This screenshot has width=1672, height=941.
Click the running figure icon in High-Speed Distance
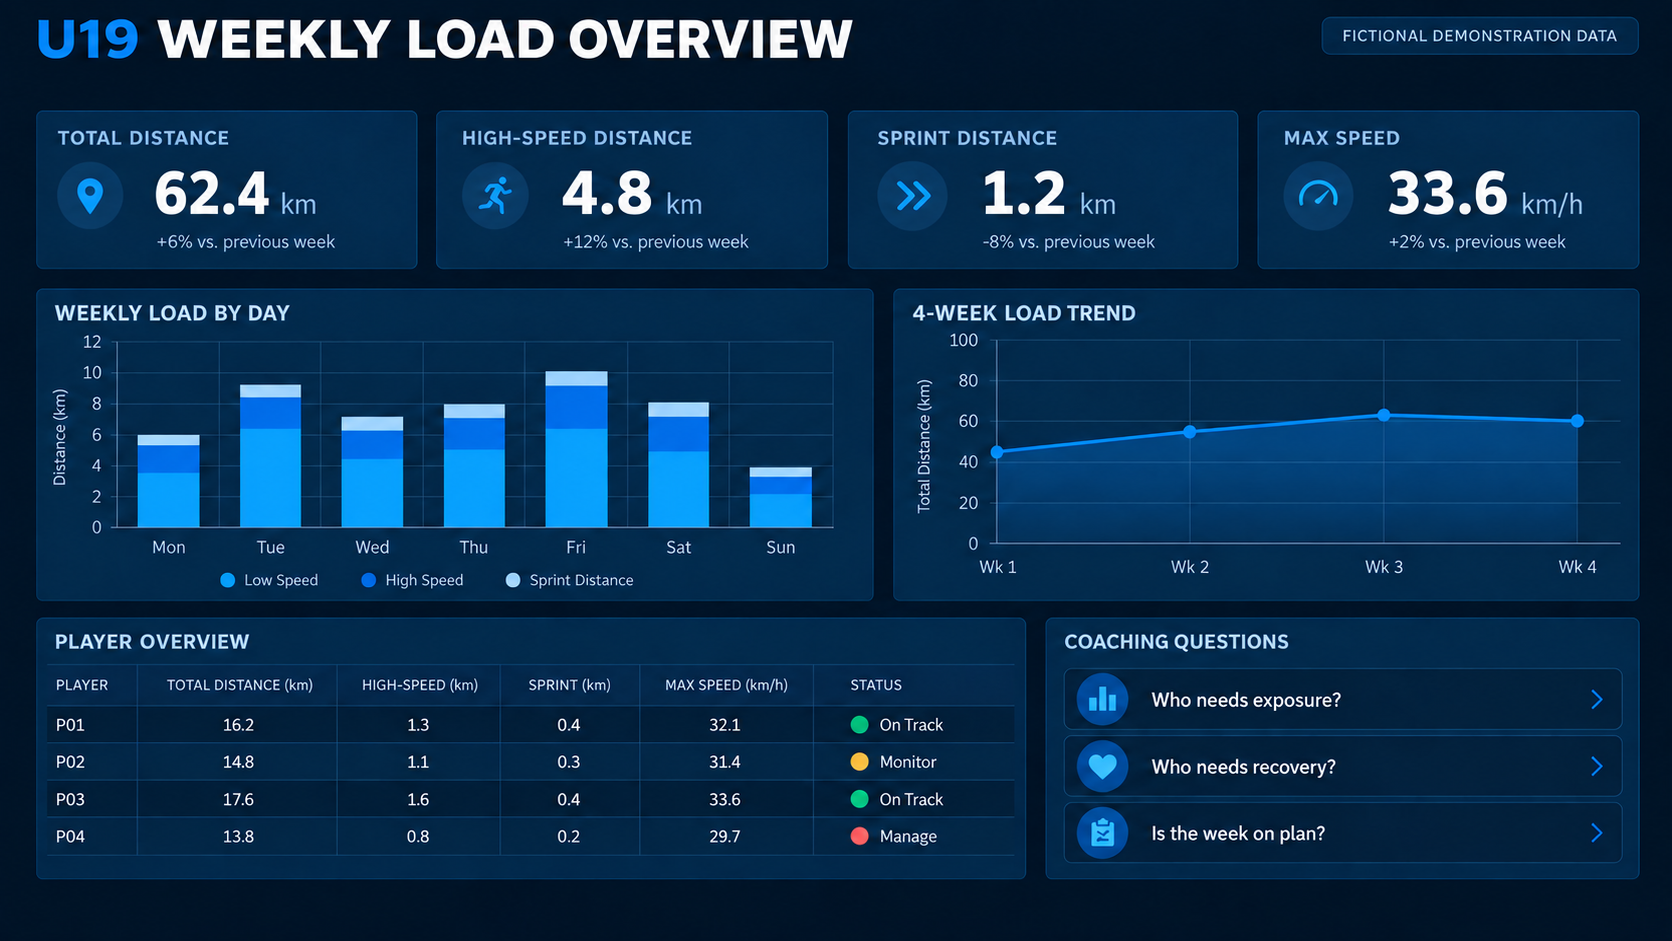click(x=495, y=196)
